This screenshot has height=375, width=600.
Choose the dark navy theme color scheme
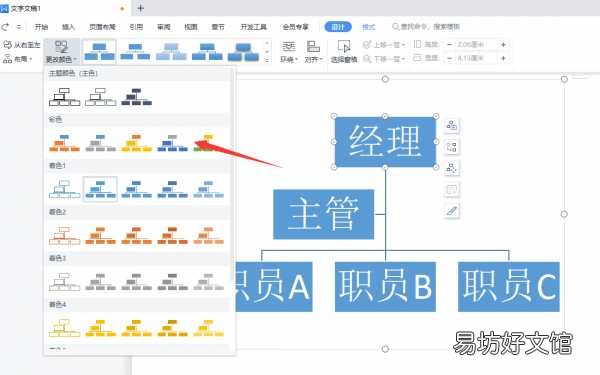point(137,97)
